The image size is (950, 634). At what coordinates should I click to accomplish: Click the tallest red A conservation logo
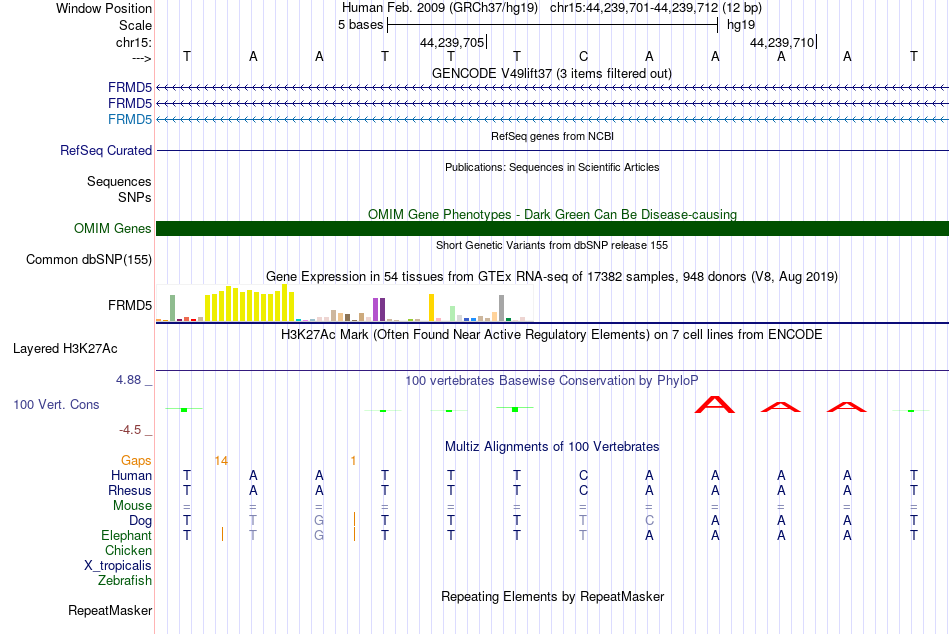[x=715, y=404]
